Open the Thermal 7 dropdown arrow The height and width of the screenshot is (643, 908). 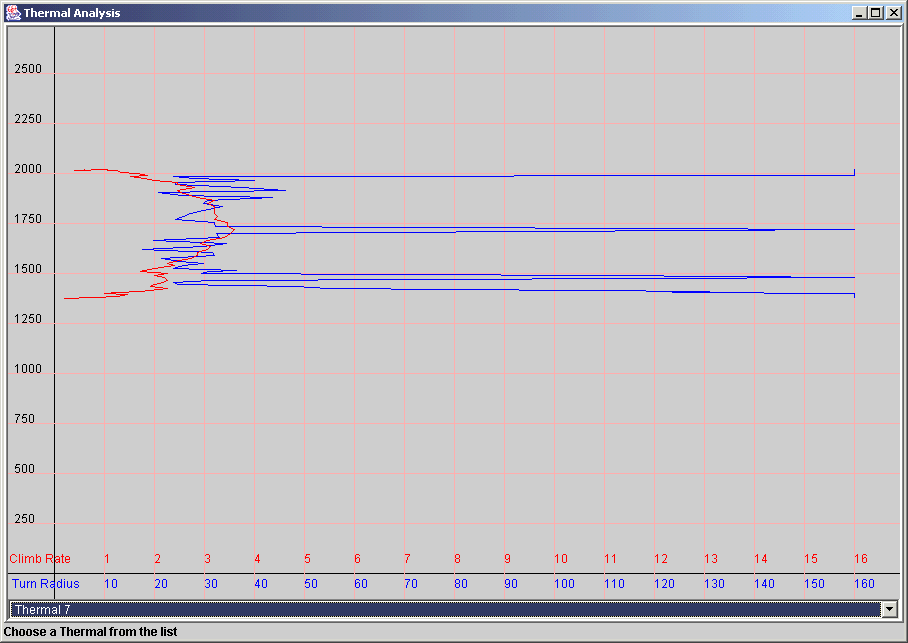click(888, 609)
